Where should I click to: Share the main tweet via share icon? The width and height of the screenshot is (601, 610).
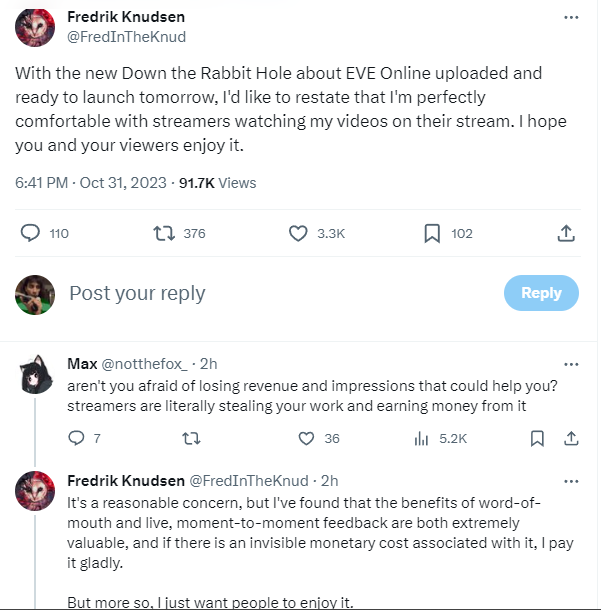(x=566, y=233)
